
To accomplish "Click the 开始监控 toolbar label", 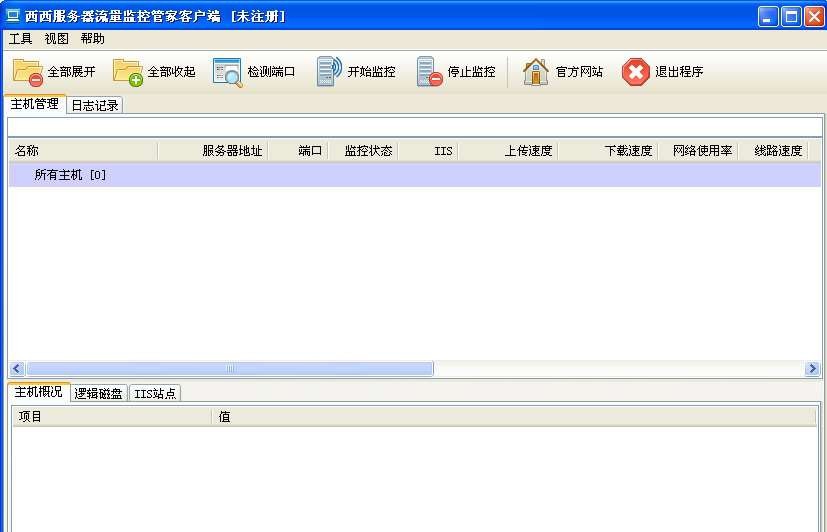I will point(371,72).
